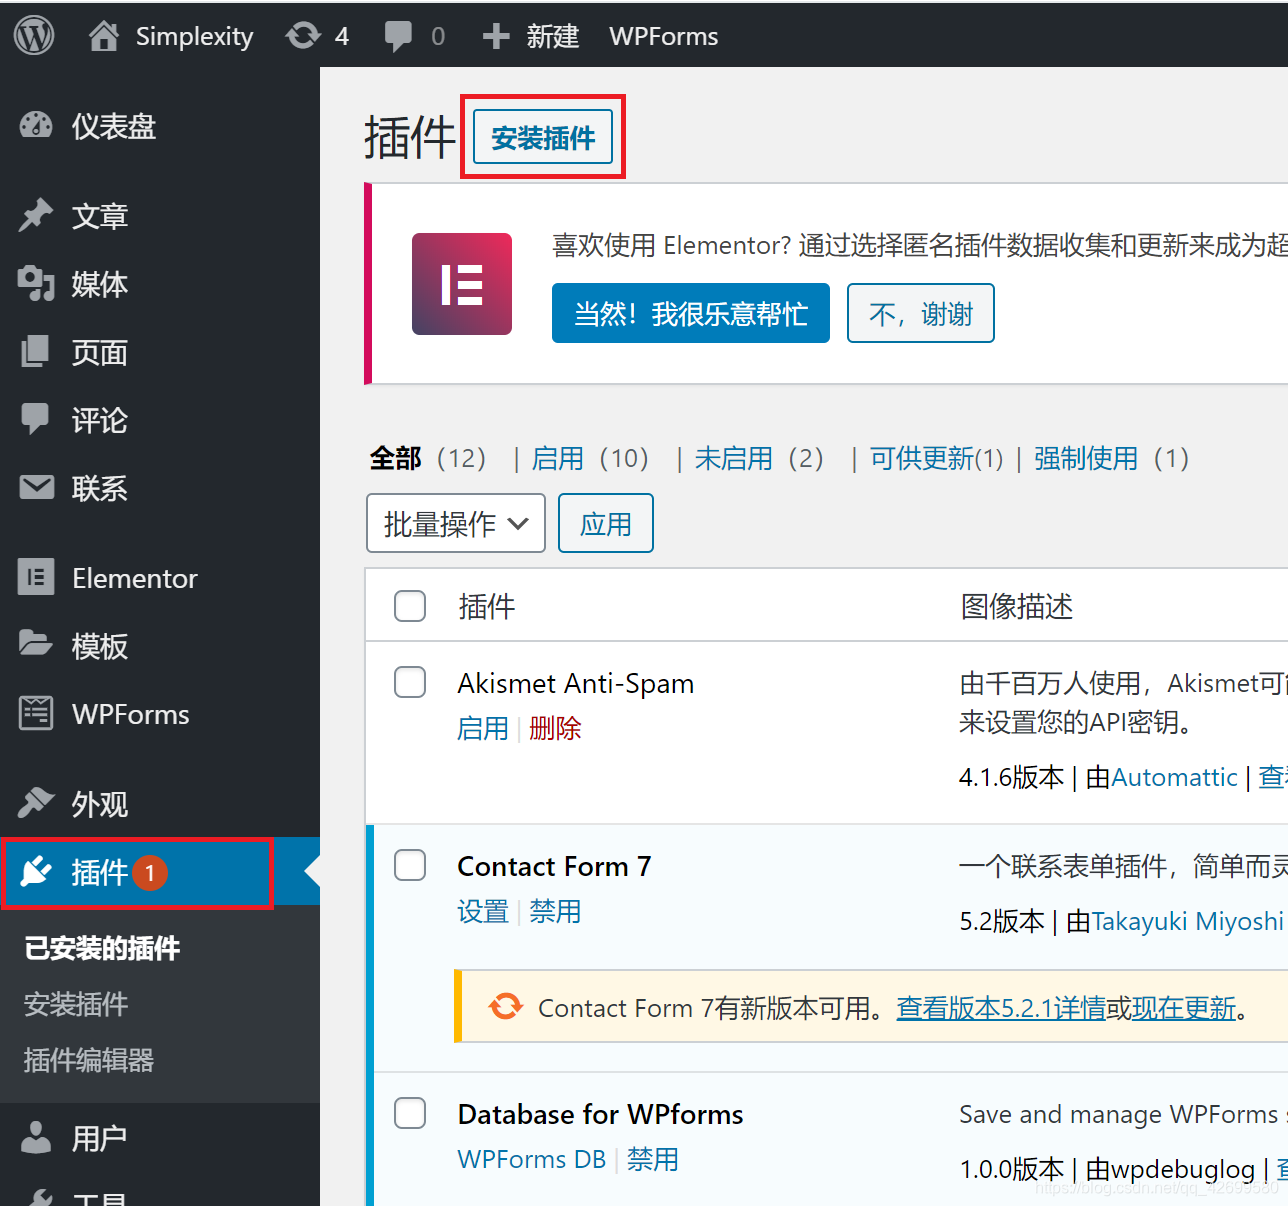Click the 文章 pushpin icon
1288x1206 pixels.
pyautogui.click(x=36, y=215)
